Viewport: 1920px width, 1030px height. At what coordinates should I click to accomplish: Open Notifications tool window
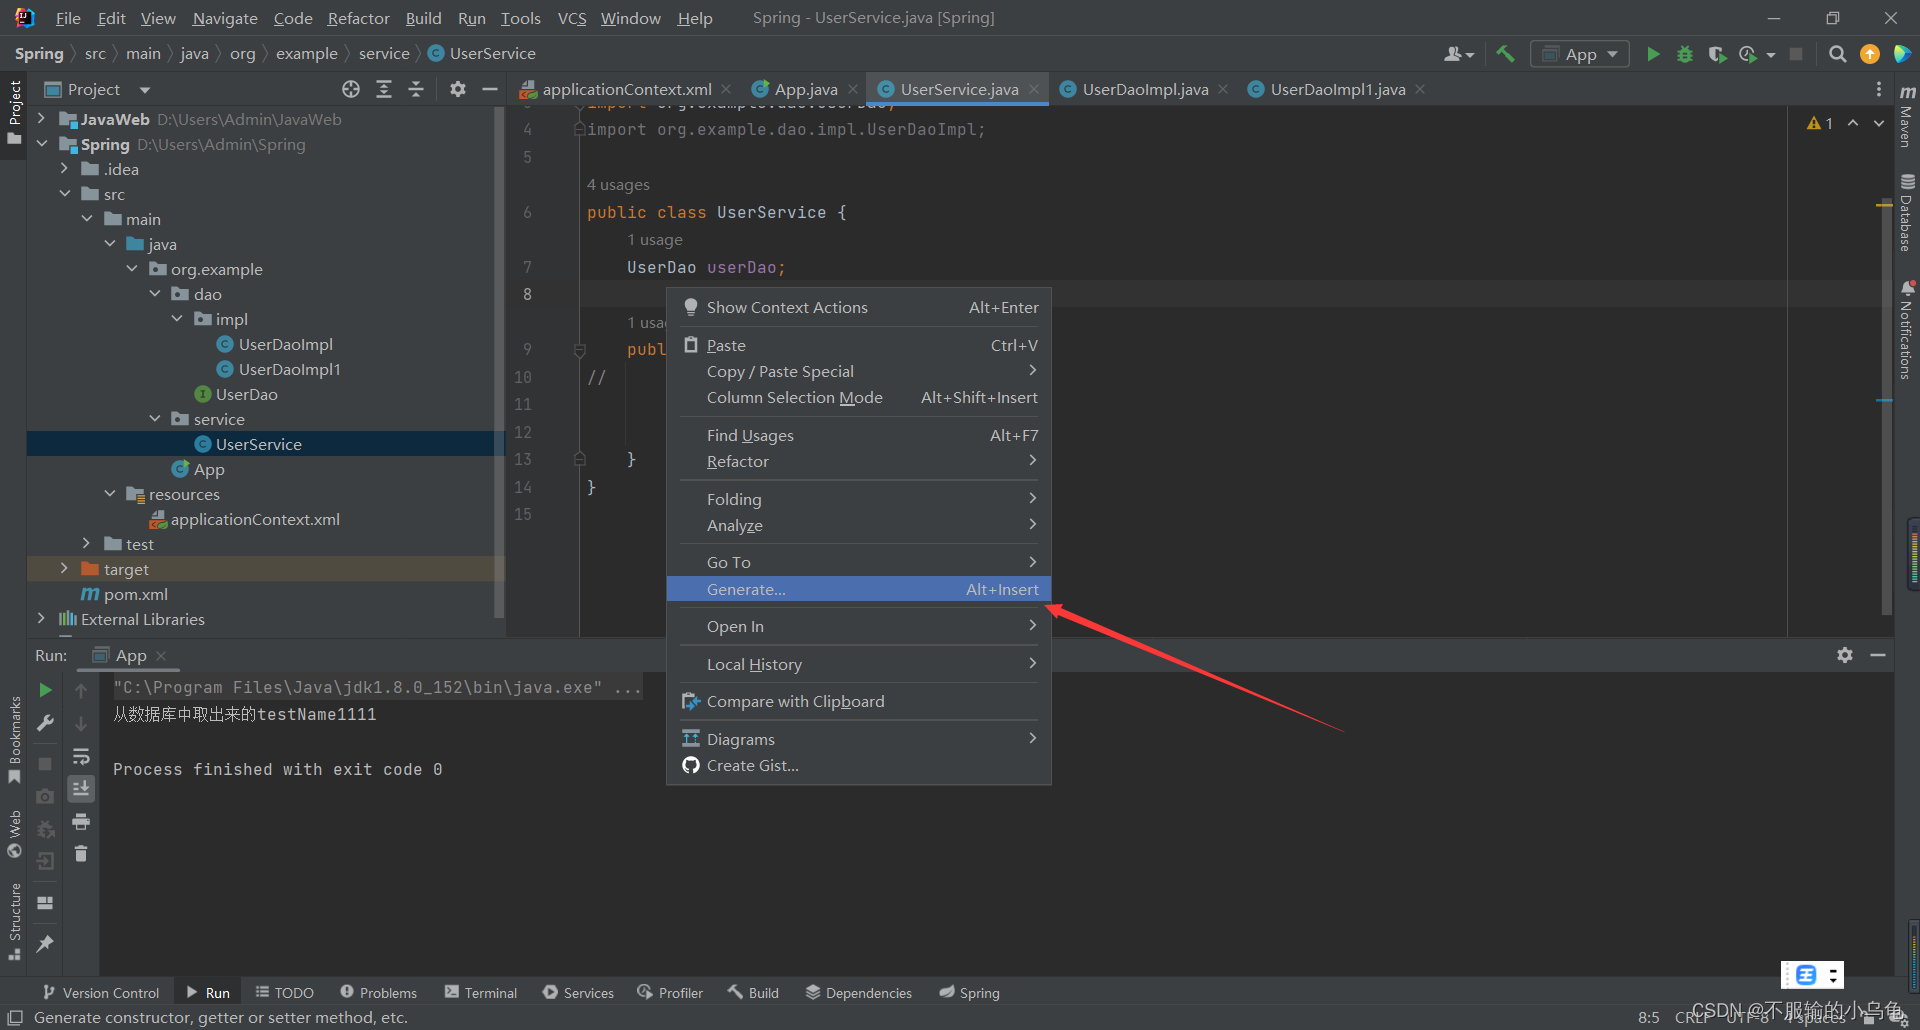1907,330
